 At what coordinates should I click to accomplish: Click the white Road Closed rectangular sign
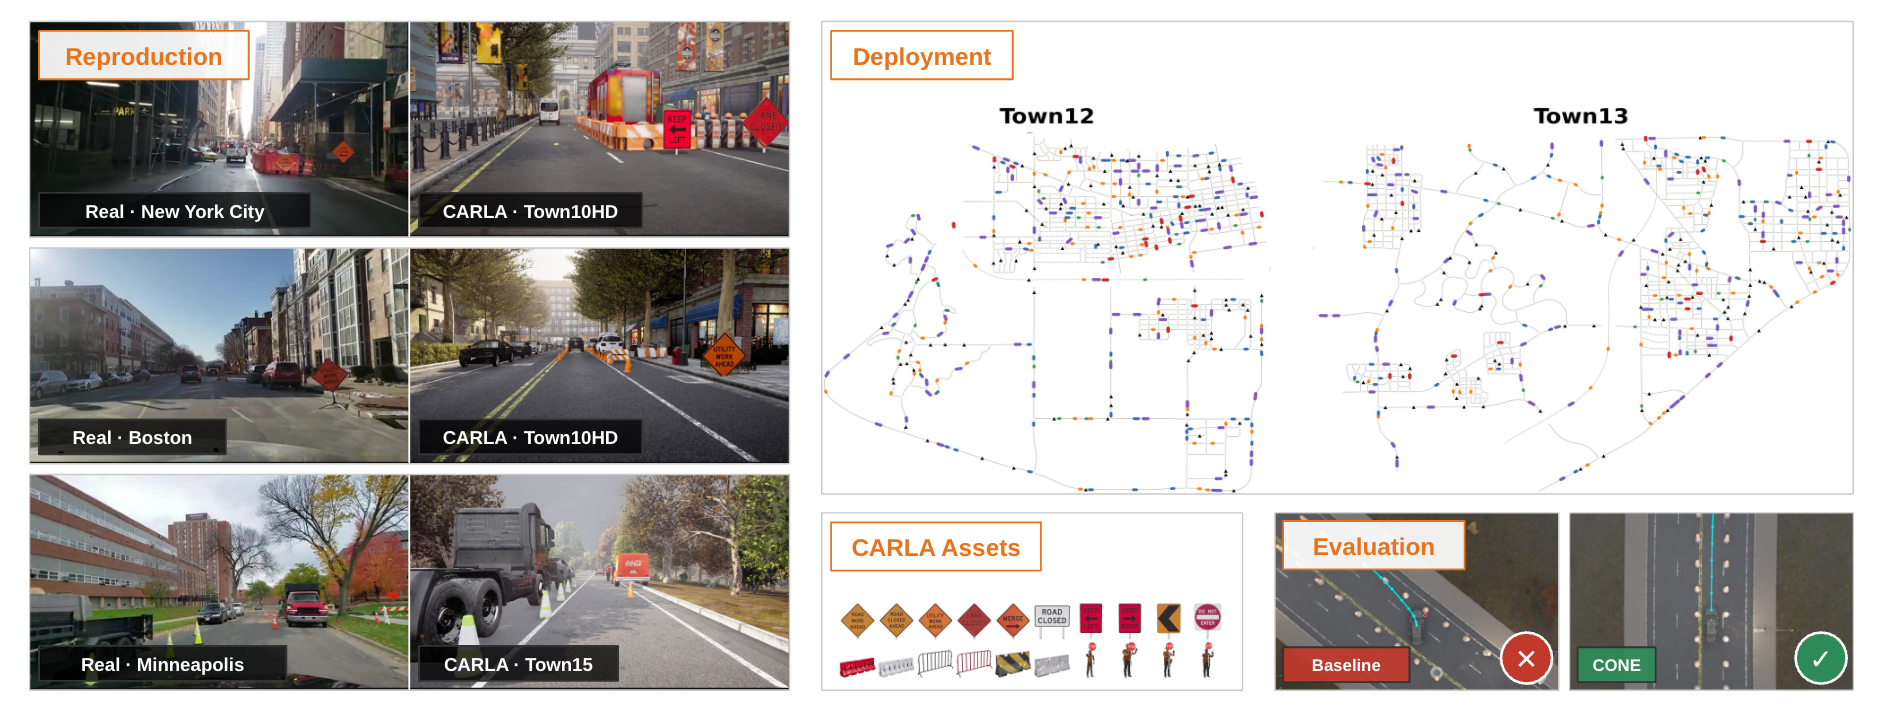pos(1052,621)
